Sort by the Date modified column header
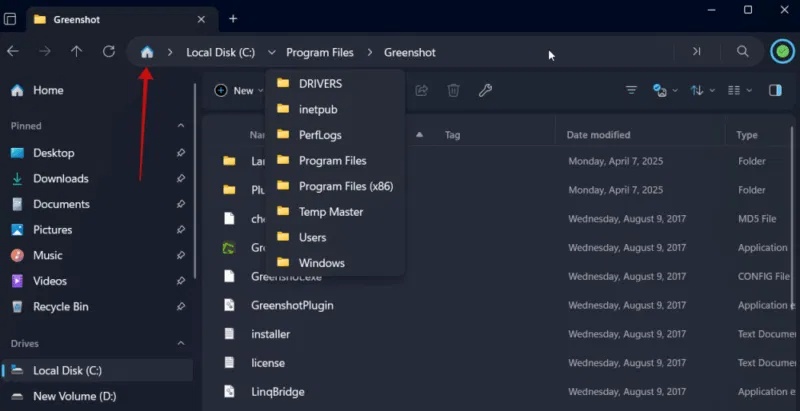 (x=598, y=135)
